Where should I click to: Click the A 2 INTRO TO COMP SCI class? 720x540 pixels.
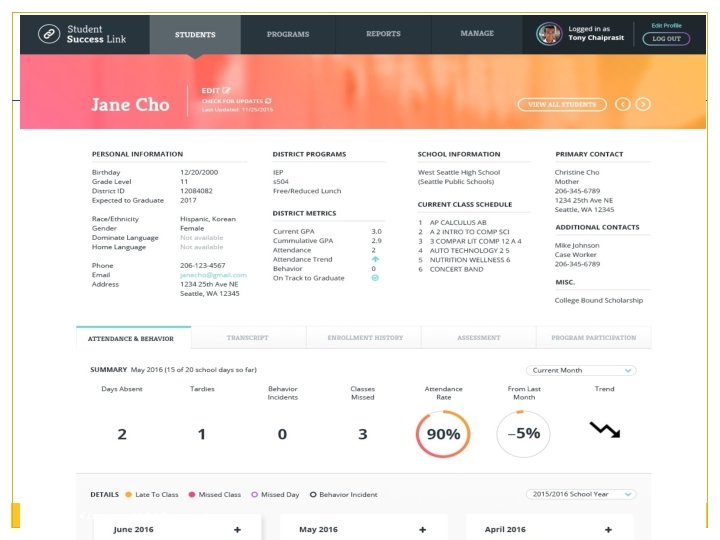point(469,232)
